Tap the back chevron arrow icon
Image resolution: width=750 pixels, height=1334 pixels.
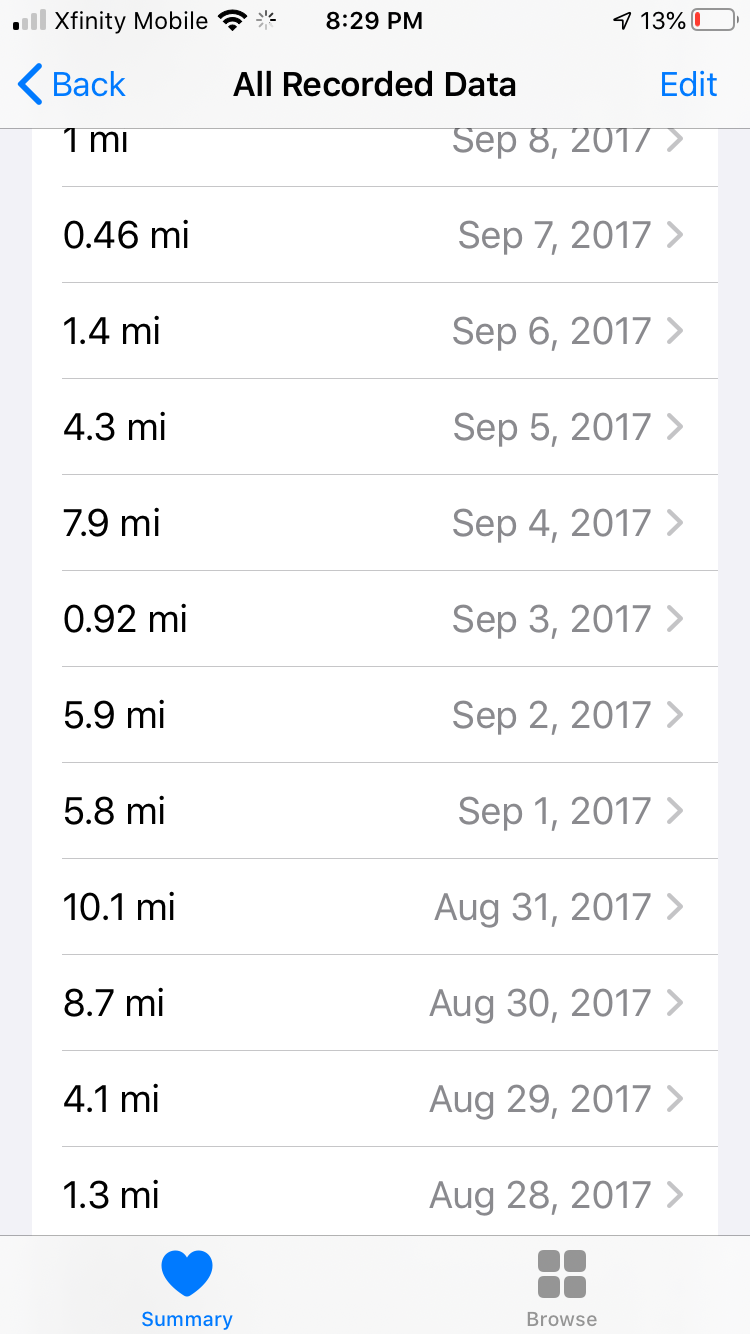[30, 85]
